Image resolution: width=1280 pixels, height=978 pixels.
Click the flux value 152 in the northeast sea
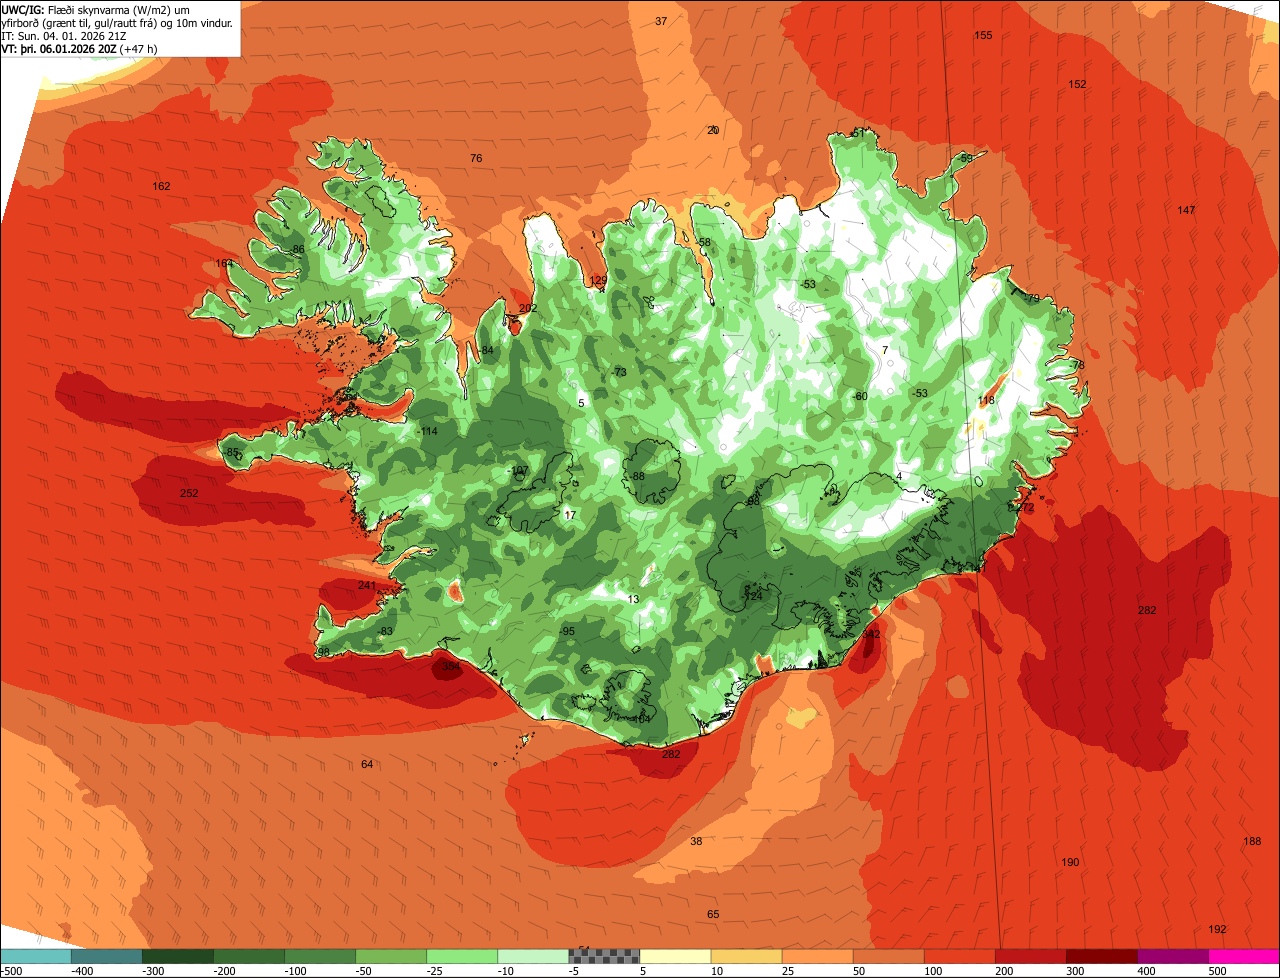point(1077,84)
